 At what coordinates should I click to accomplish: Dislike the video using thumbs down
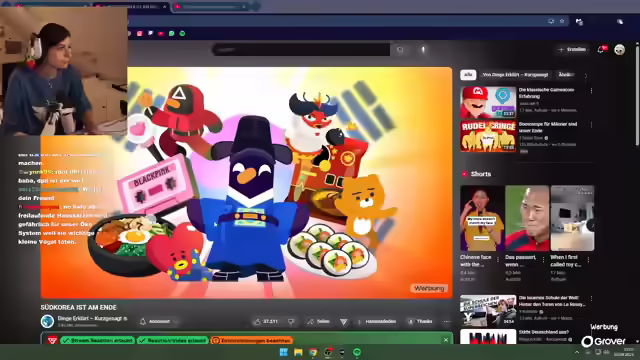tap(291, 322)
